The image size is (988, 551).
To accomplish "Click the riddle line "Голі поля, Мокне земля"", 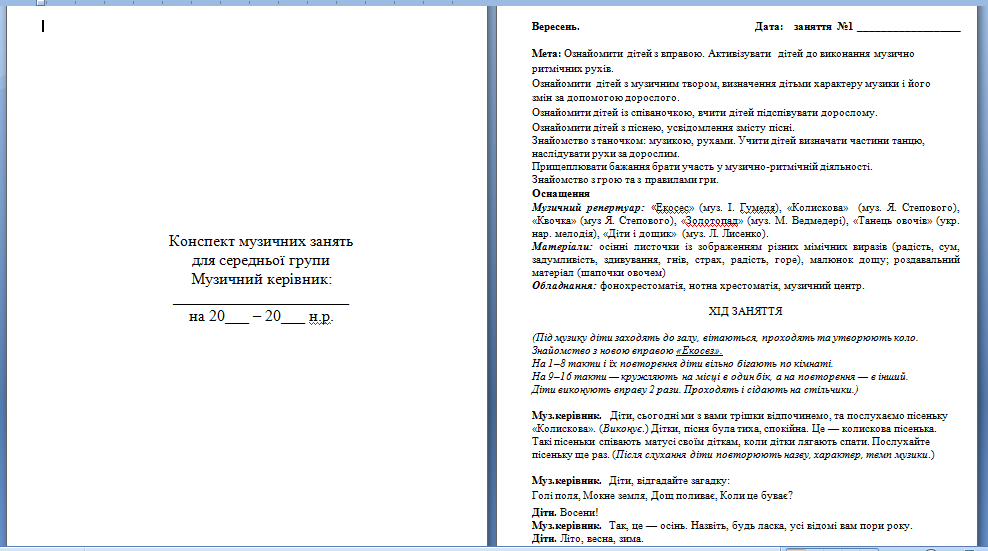I will 662,496.
